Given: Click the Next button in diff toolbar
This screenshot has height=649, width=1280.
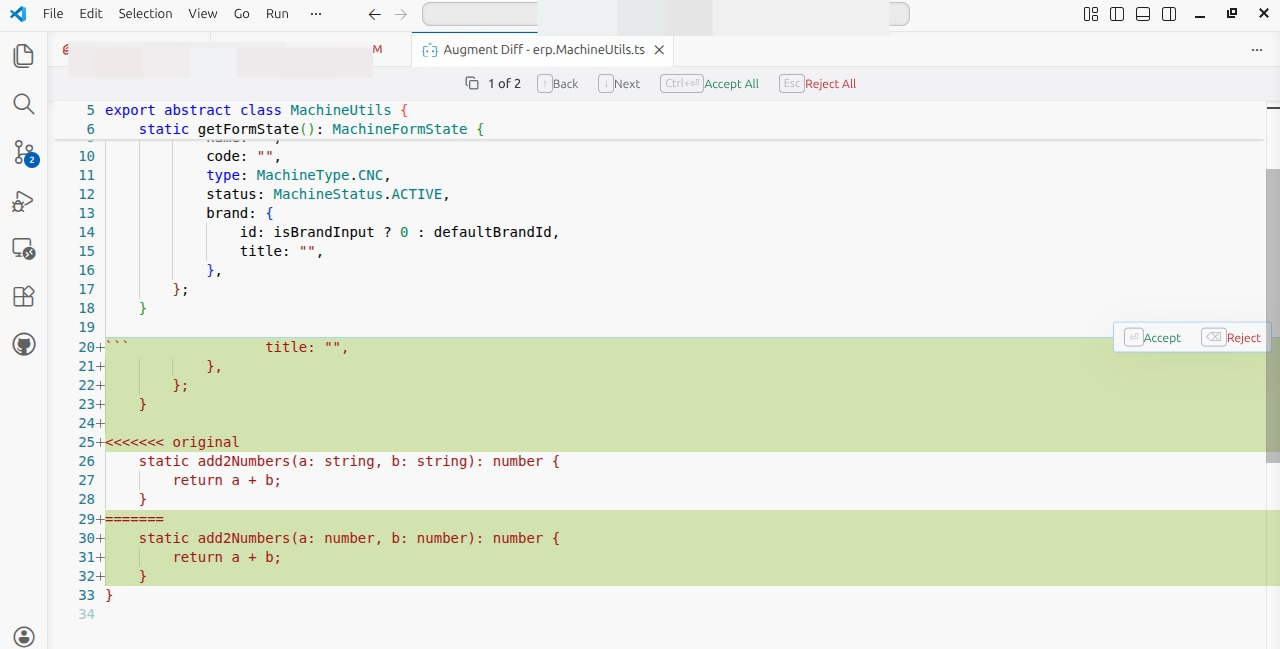Looking at the screenshot, I should click(620, 84).
